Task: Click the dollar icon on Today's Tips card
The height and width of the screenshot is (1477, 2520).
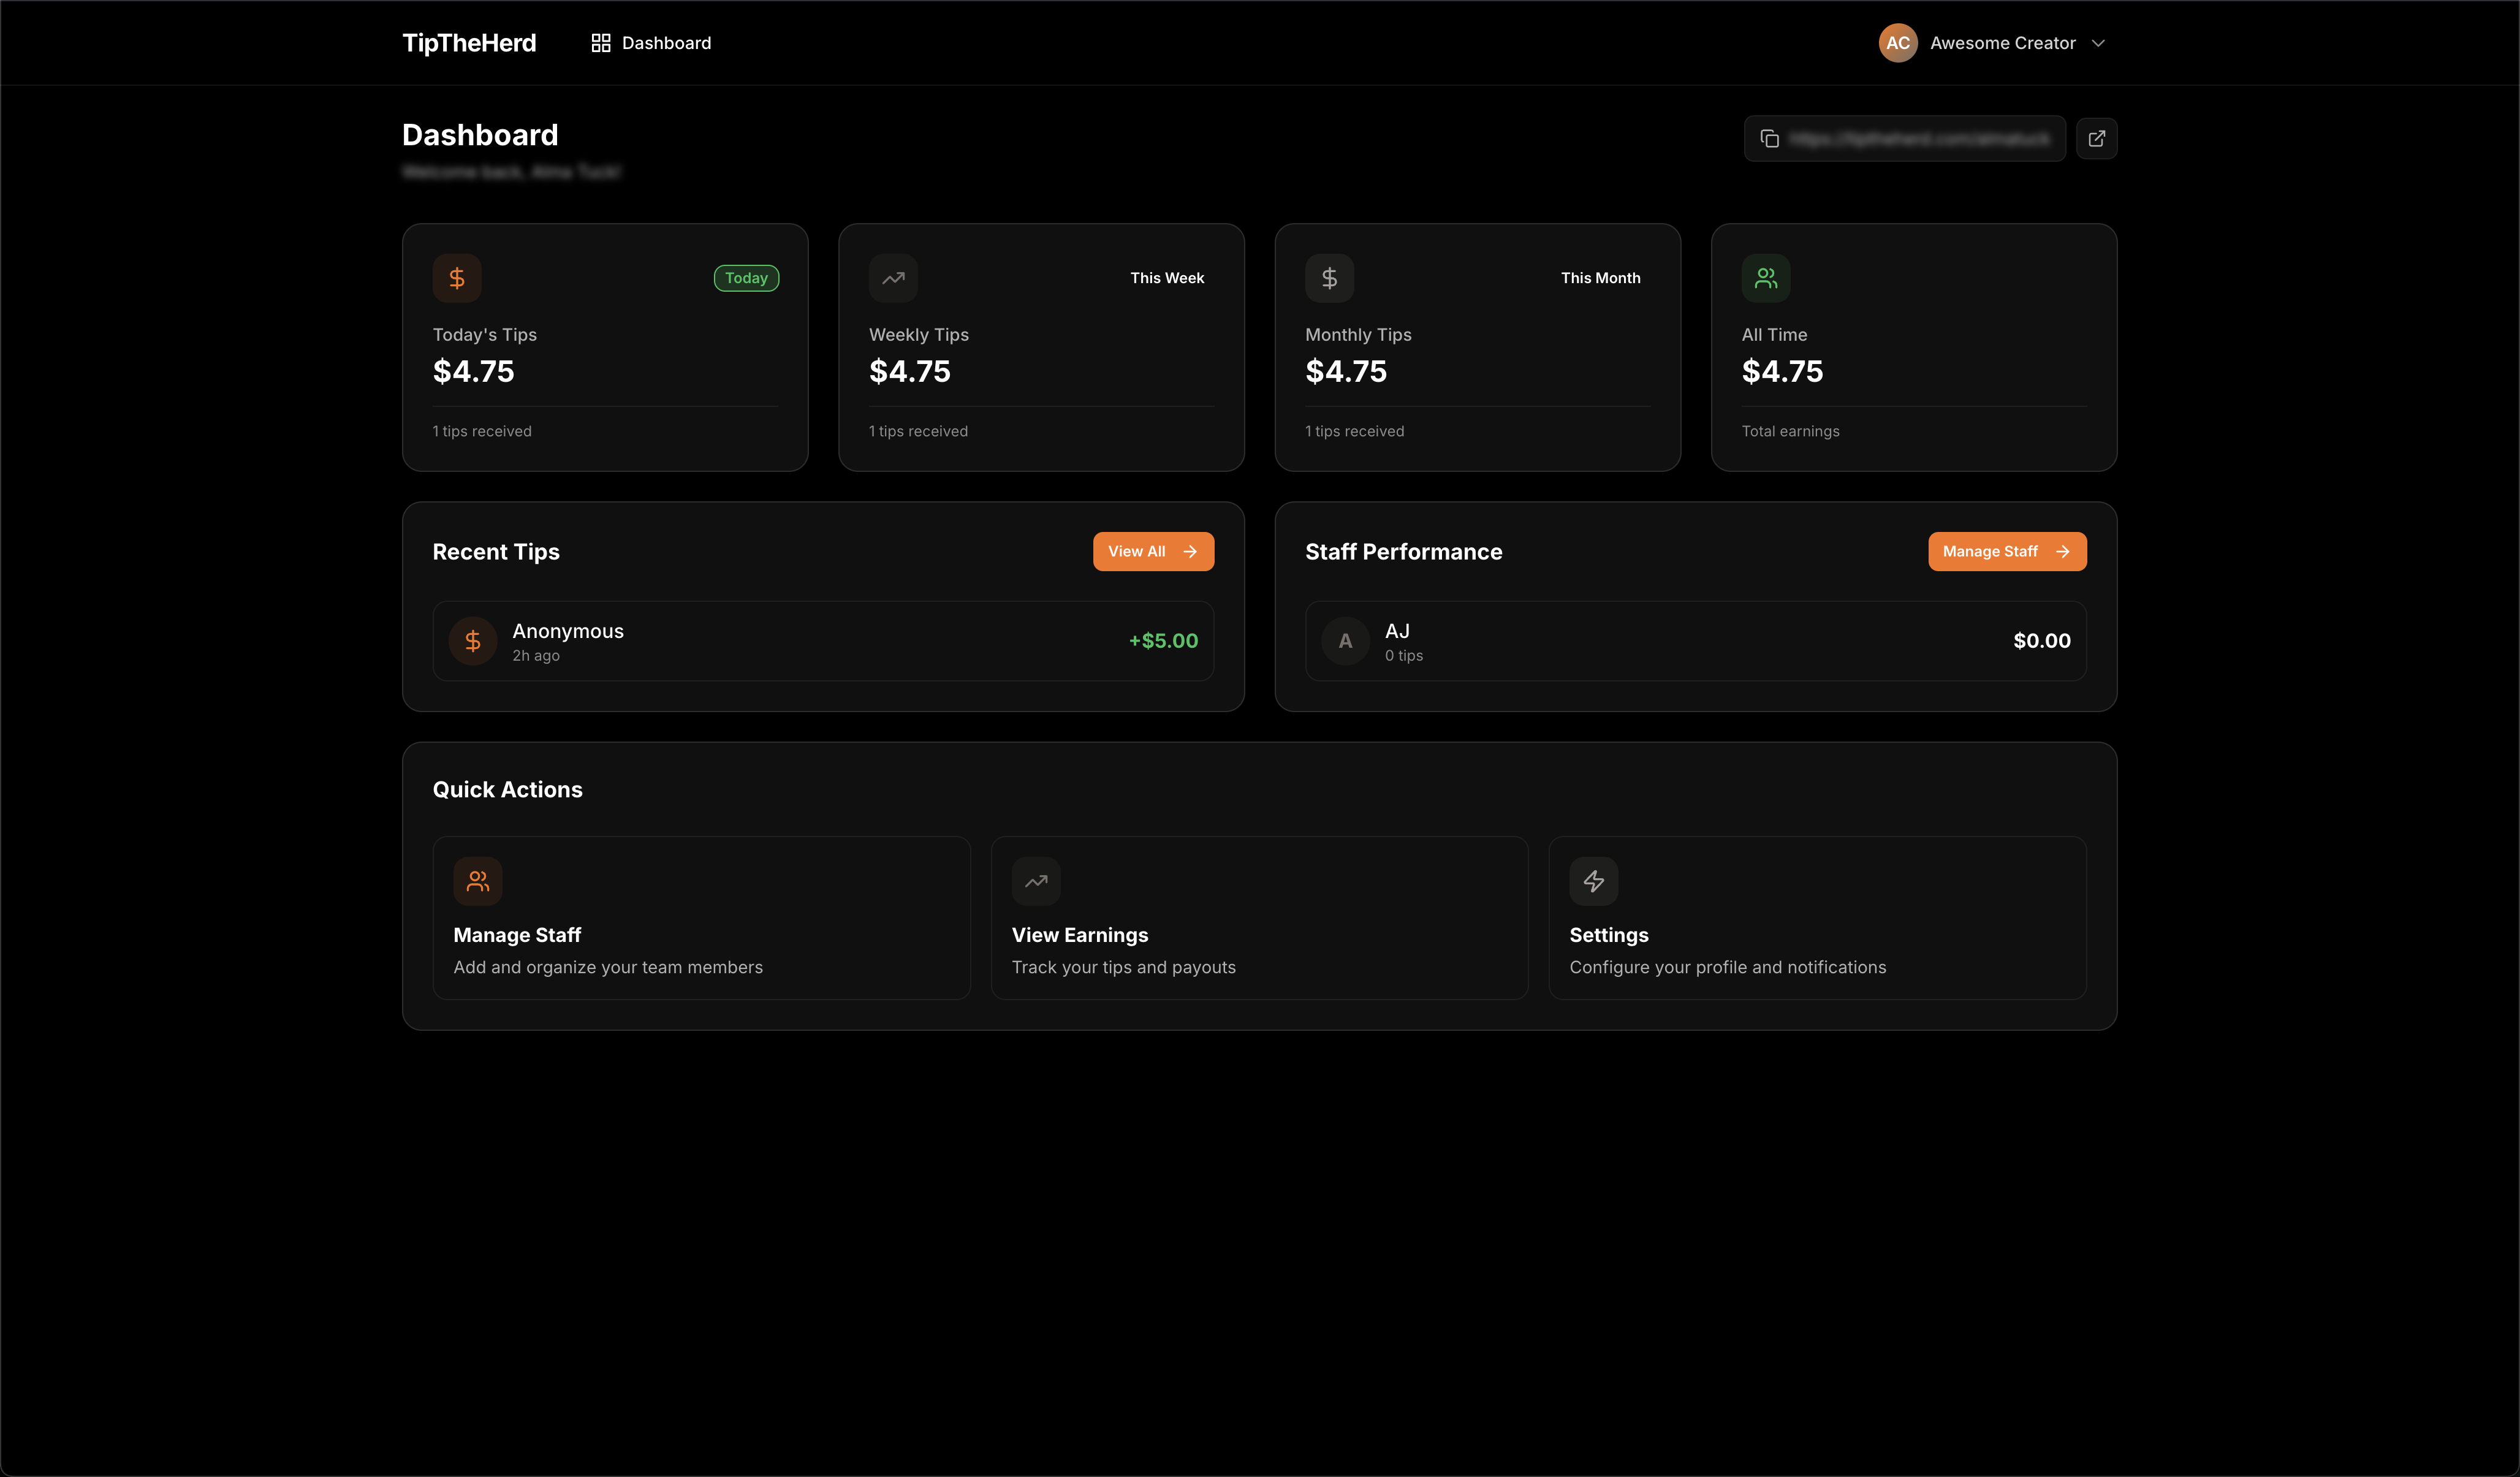Action: click(x=457, y=278)
